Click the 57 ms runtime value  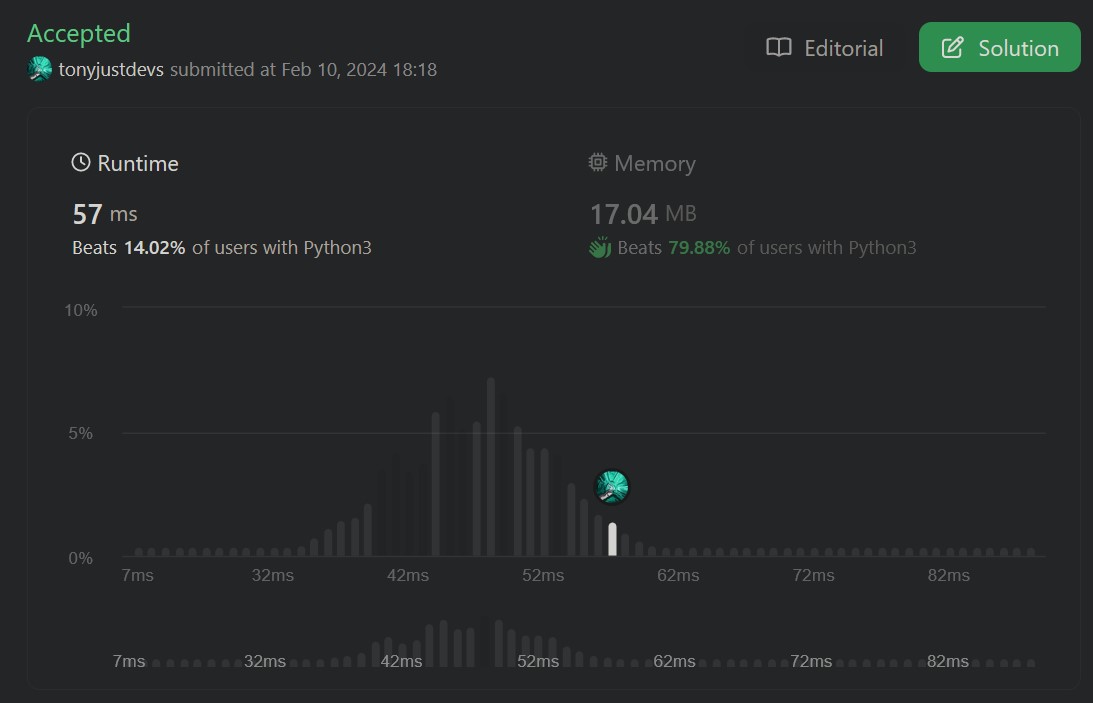pos(105,214)
